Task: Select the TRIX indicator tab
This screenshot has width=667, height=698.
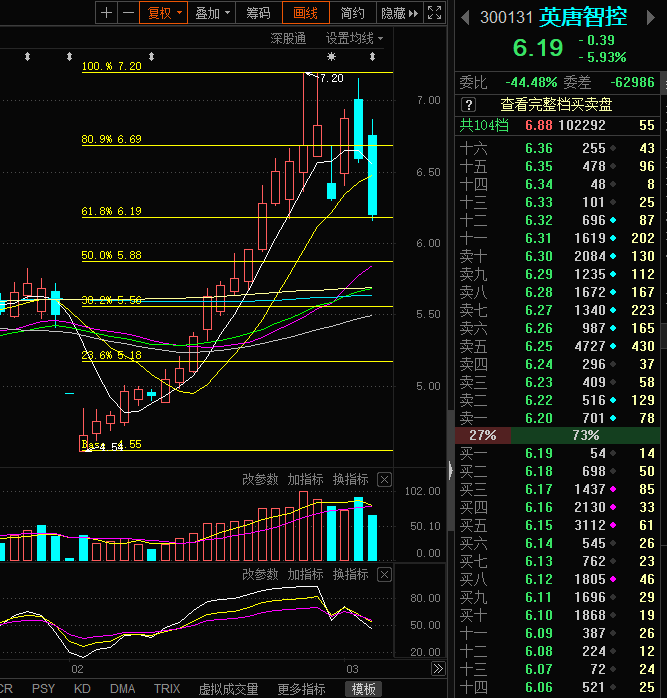Action: click(167, 689)
